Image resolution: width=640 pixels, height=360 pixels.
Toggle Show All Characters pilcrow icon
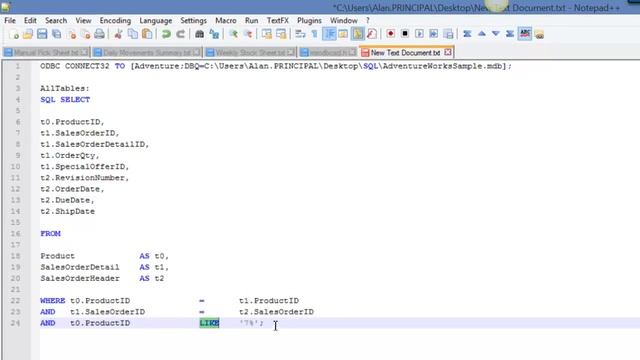click(314, 34)
